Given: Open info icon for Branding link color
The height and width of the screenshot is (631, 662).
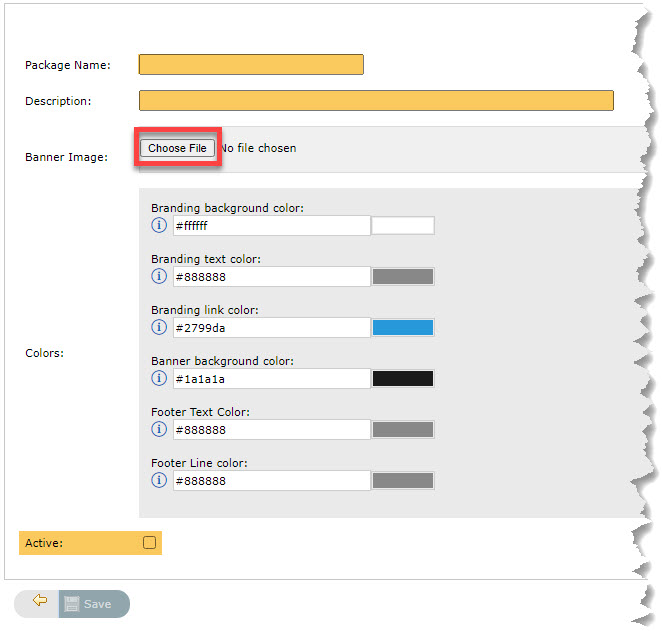Looking at the screenshot, I should (x=159, y=327).
